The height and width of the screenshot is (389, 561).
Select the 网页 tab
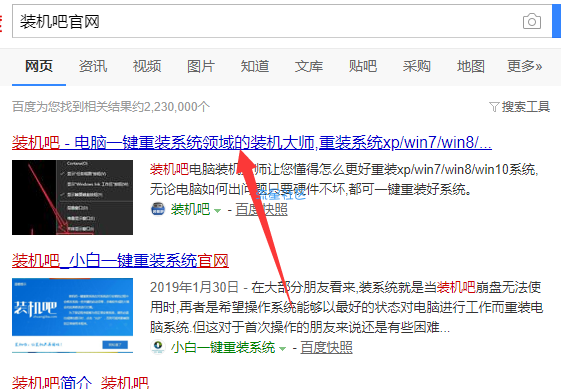[39, 66]
